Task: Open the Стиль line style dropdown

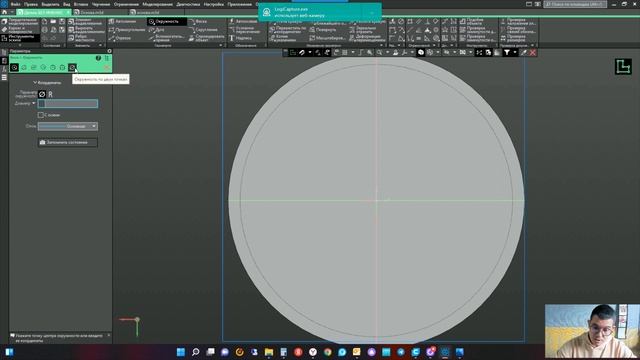Action: (68, 126)
